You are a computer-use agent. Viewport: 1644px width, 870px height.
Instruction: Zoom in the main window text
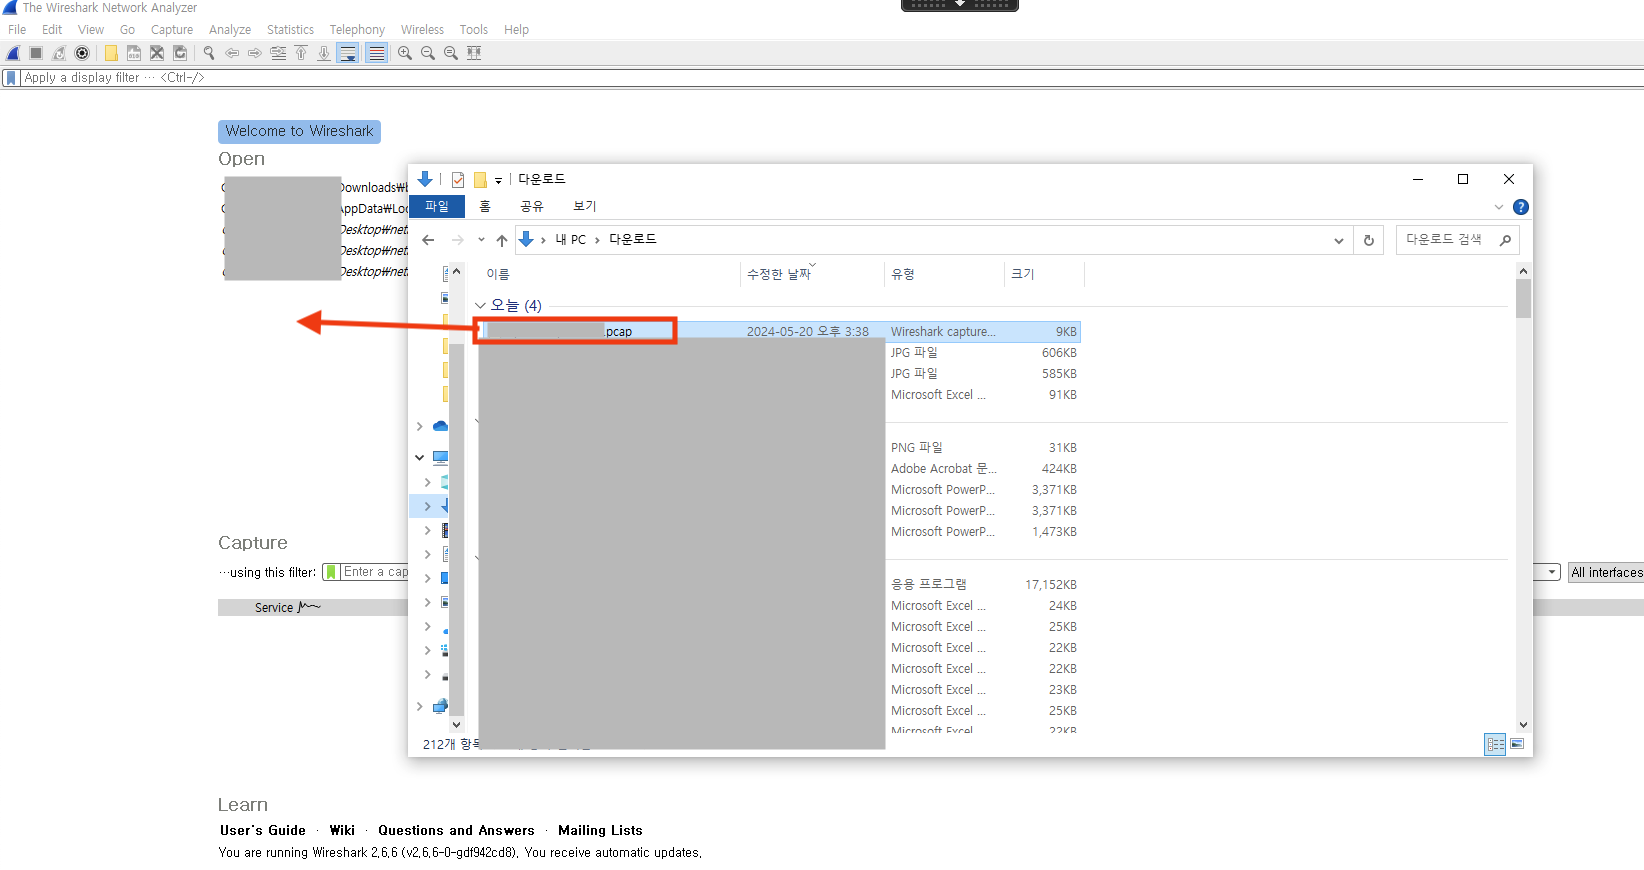coord(405,53)
